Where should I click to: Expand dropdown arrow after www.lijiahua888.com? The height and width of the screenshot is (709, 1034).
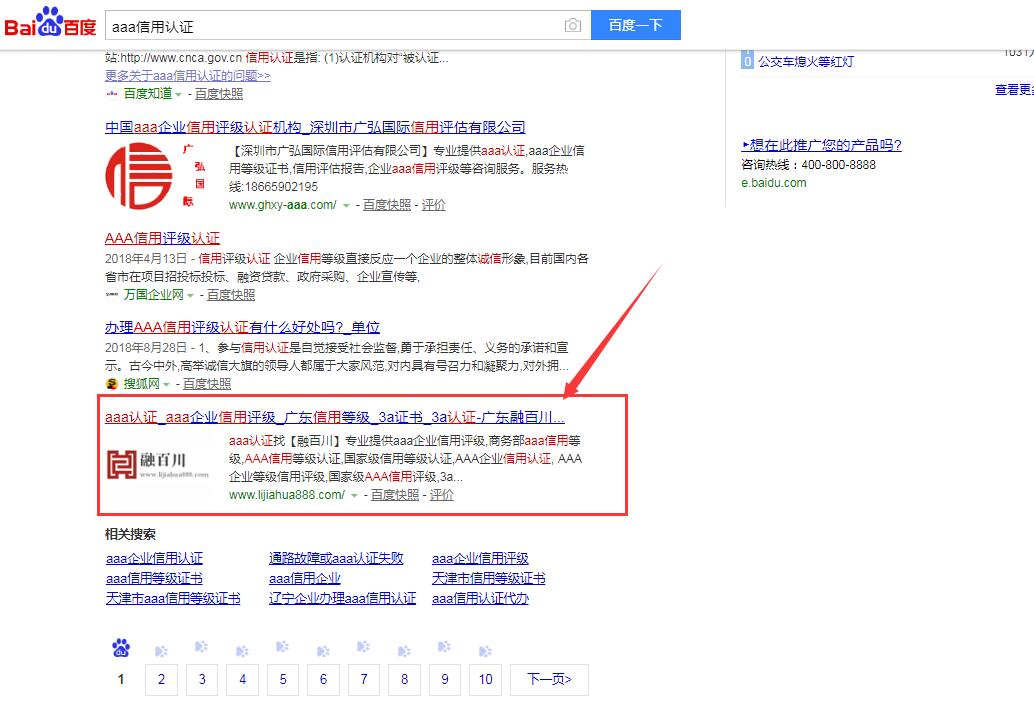[354, 495]
